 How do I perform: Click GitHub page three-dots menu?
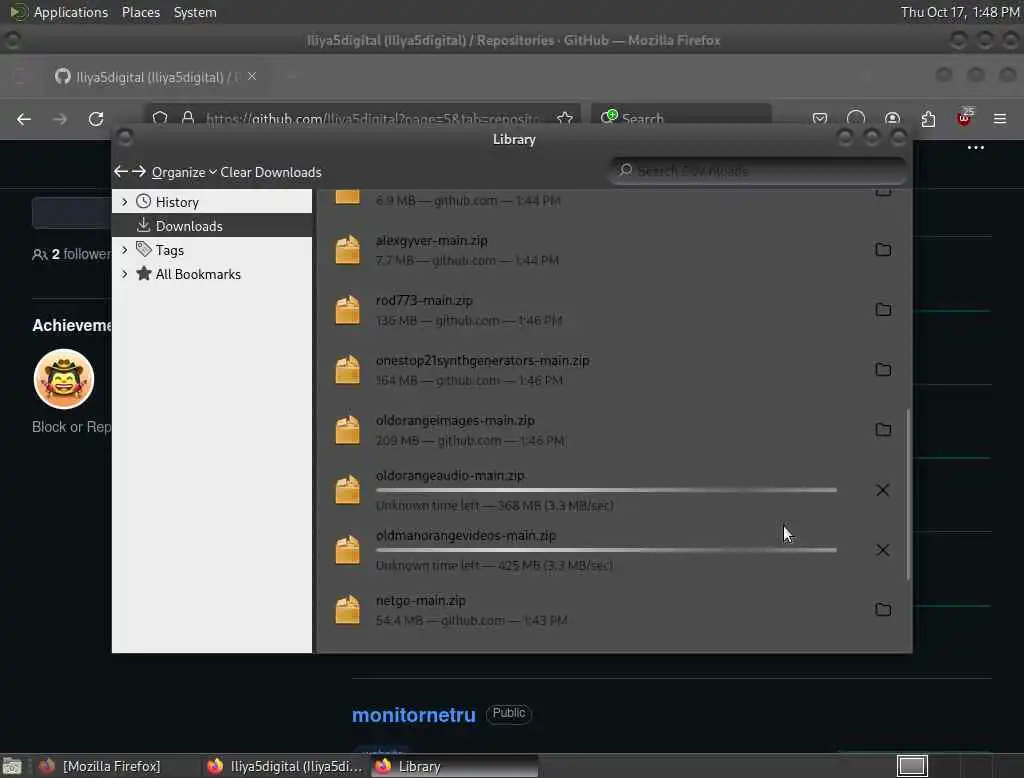[976, 148]
